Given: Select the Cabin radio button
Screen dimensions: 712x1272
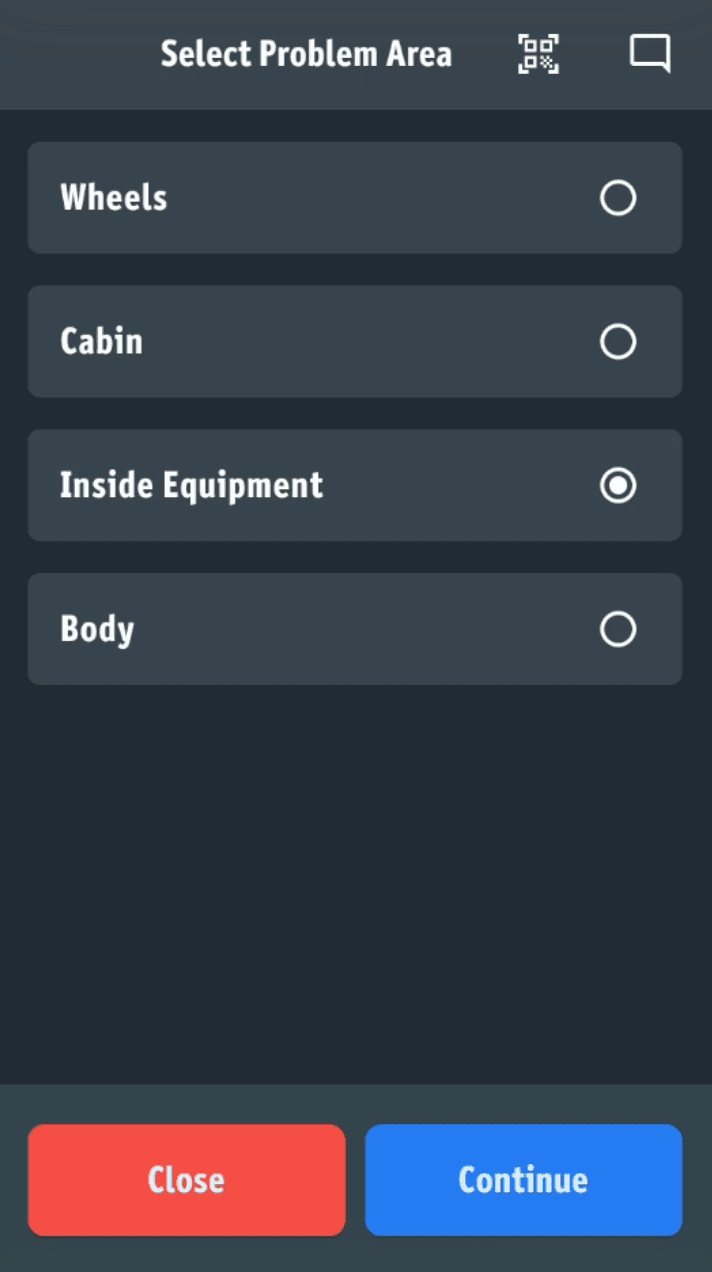Looking at the screenshot, I should coord(618,342).
